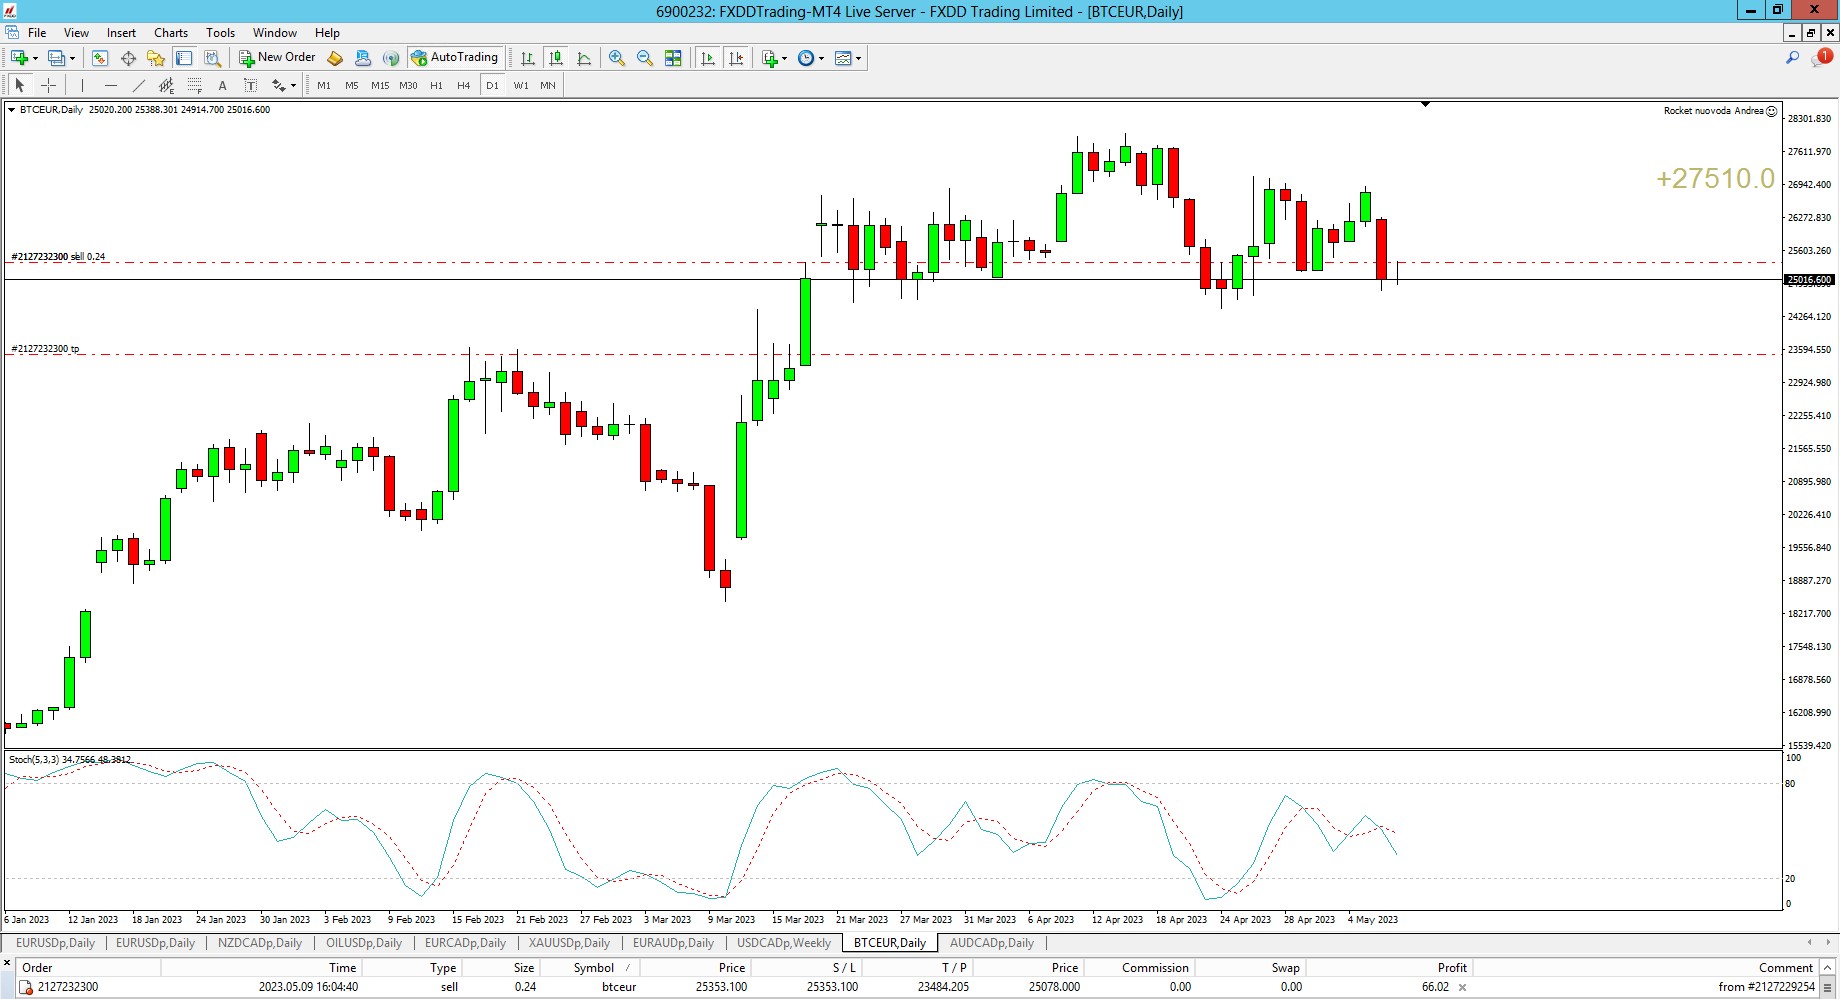Select the H4 timeframe button
Image resolution: width=1840 pixels, height=999 pixels.
click(463, 85)
